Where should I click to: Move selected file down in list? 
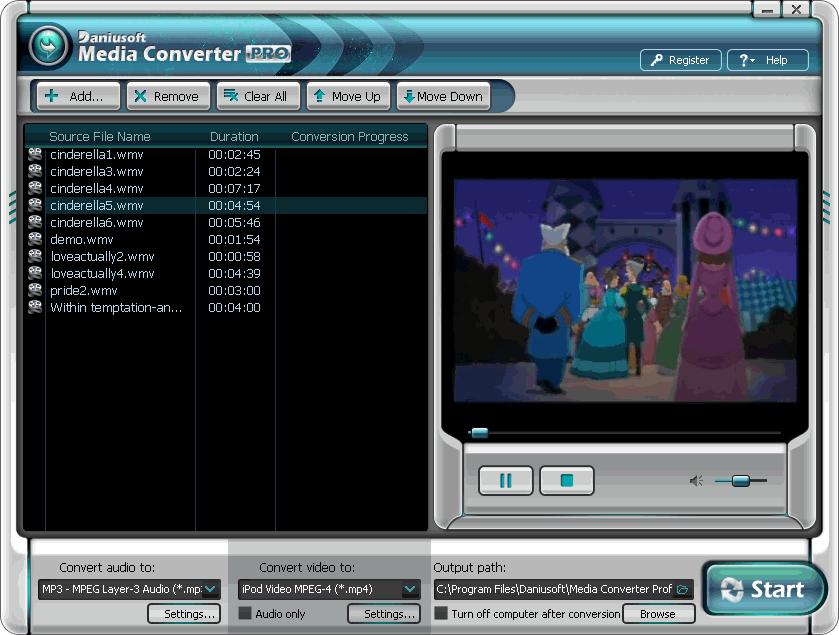click(x=443, y=96)
